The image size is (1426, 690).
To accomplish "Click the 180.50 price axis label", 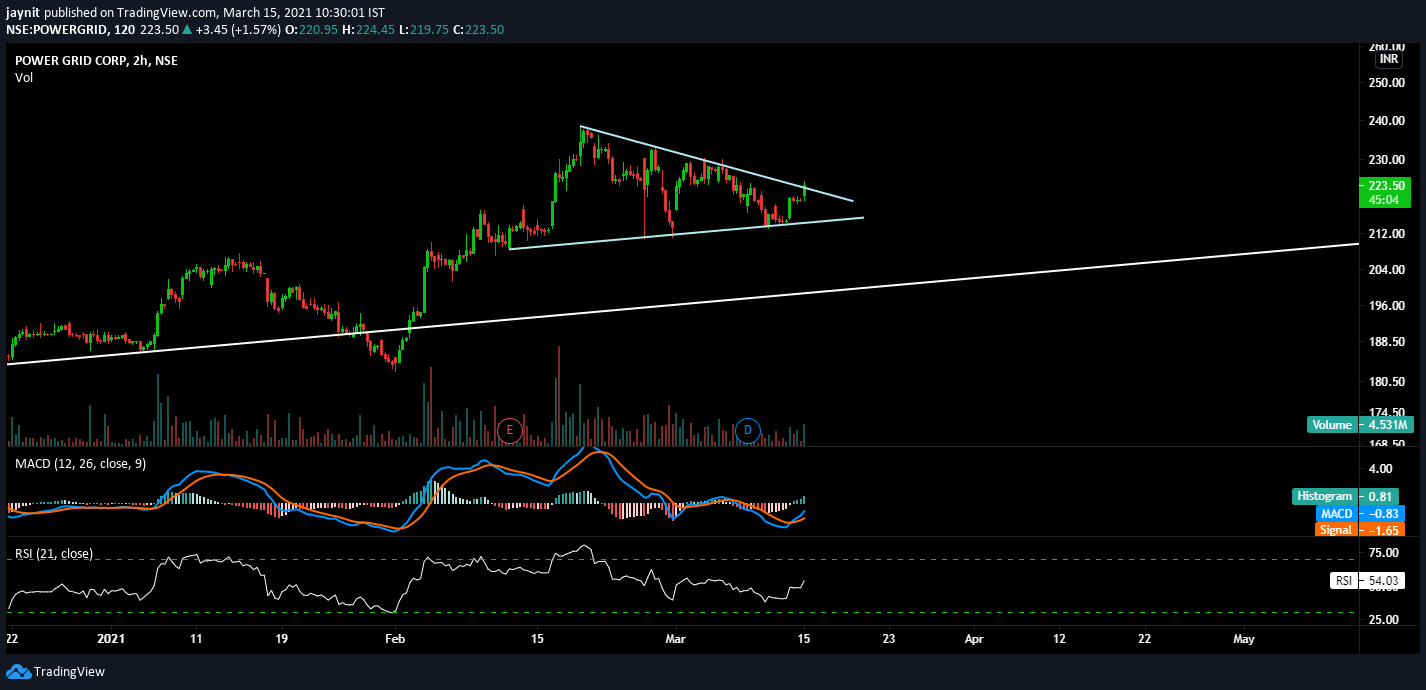I will (1386, 382).
